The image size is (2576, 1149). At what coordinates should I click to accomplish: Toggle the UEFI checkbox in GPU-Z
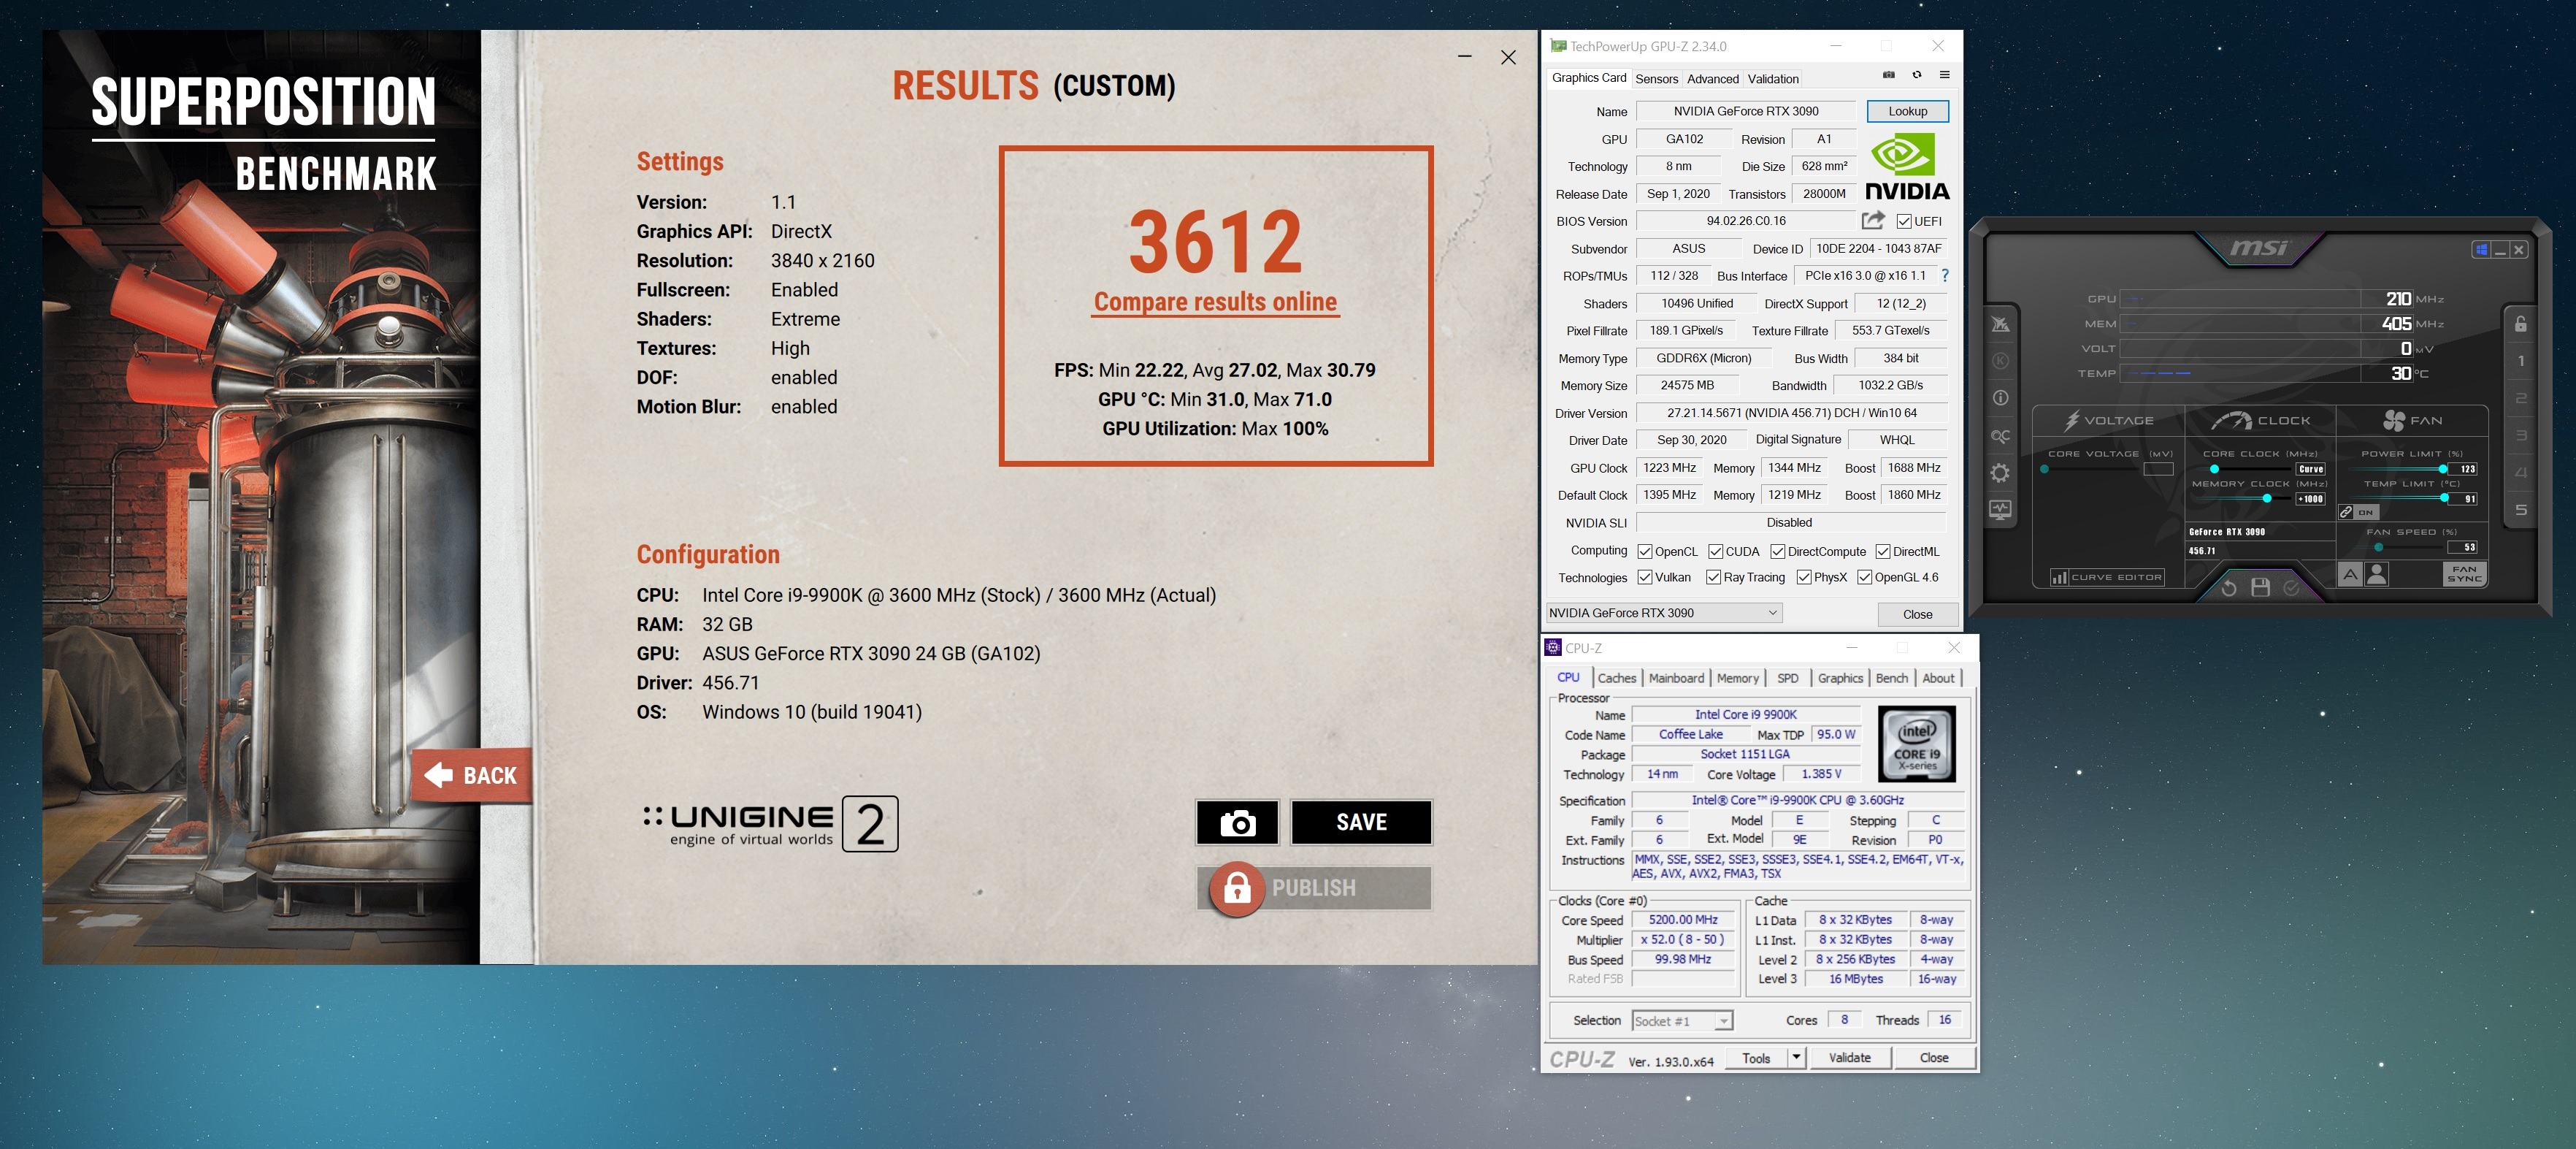click(x=1904, y=222)
